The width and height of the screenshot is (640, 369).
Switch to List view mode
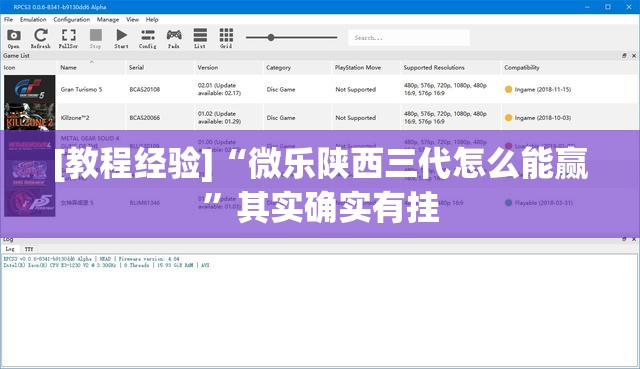click(200, 38)
